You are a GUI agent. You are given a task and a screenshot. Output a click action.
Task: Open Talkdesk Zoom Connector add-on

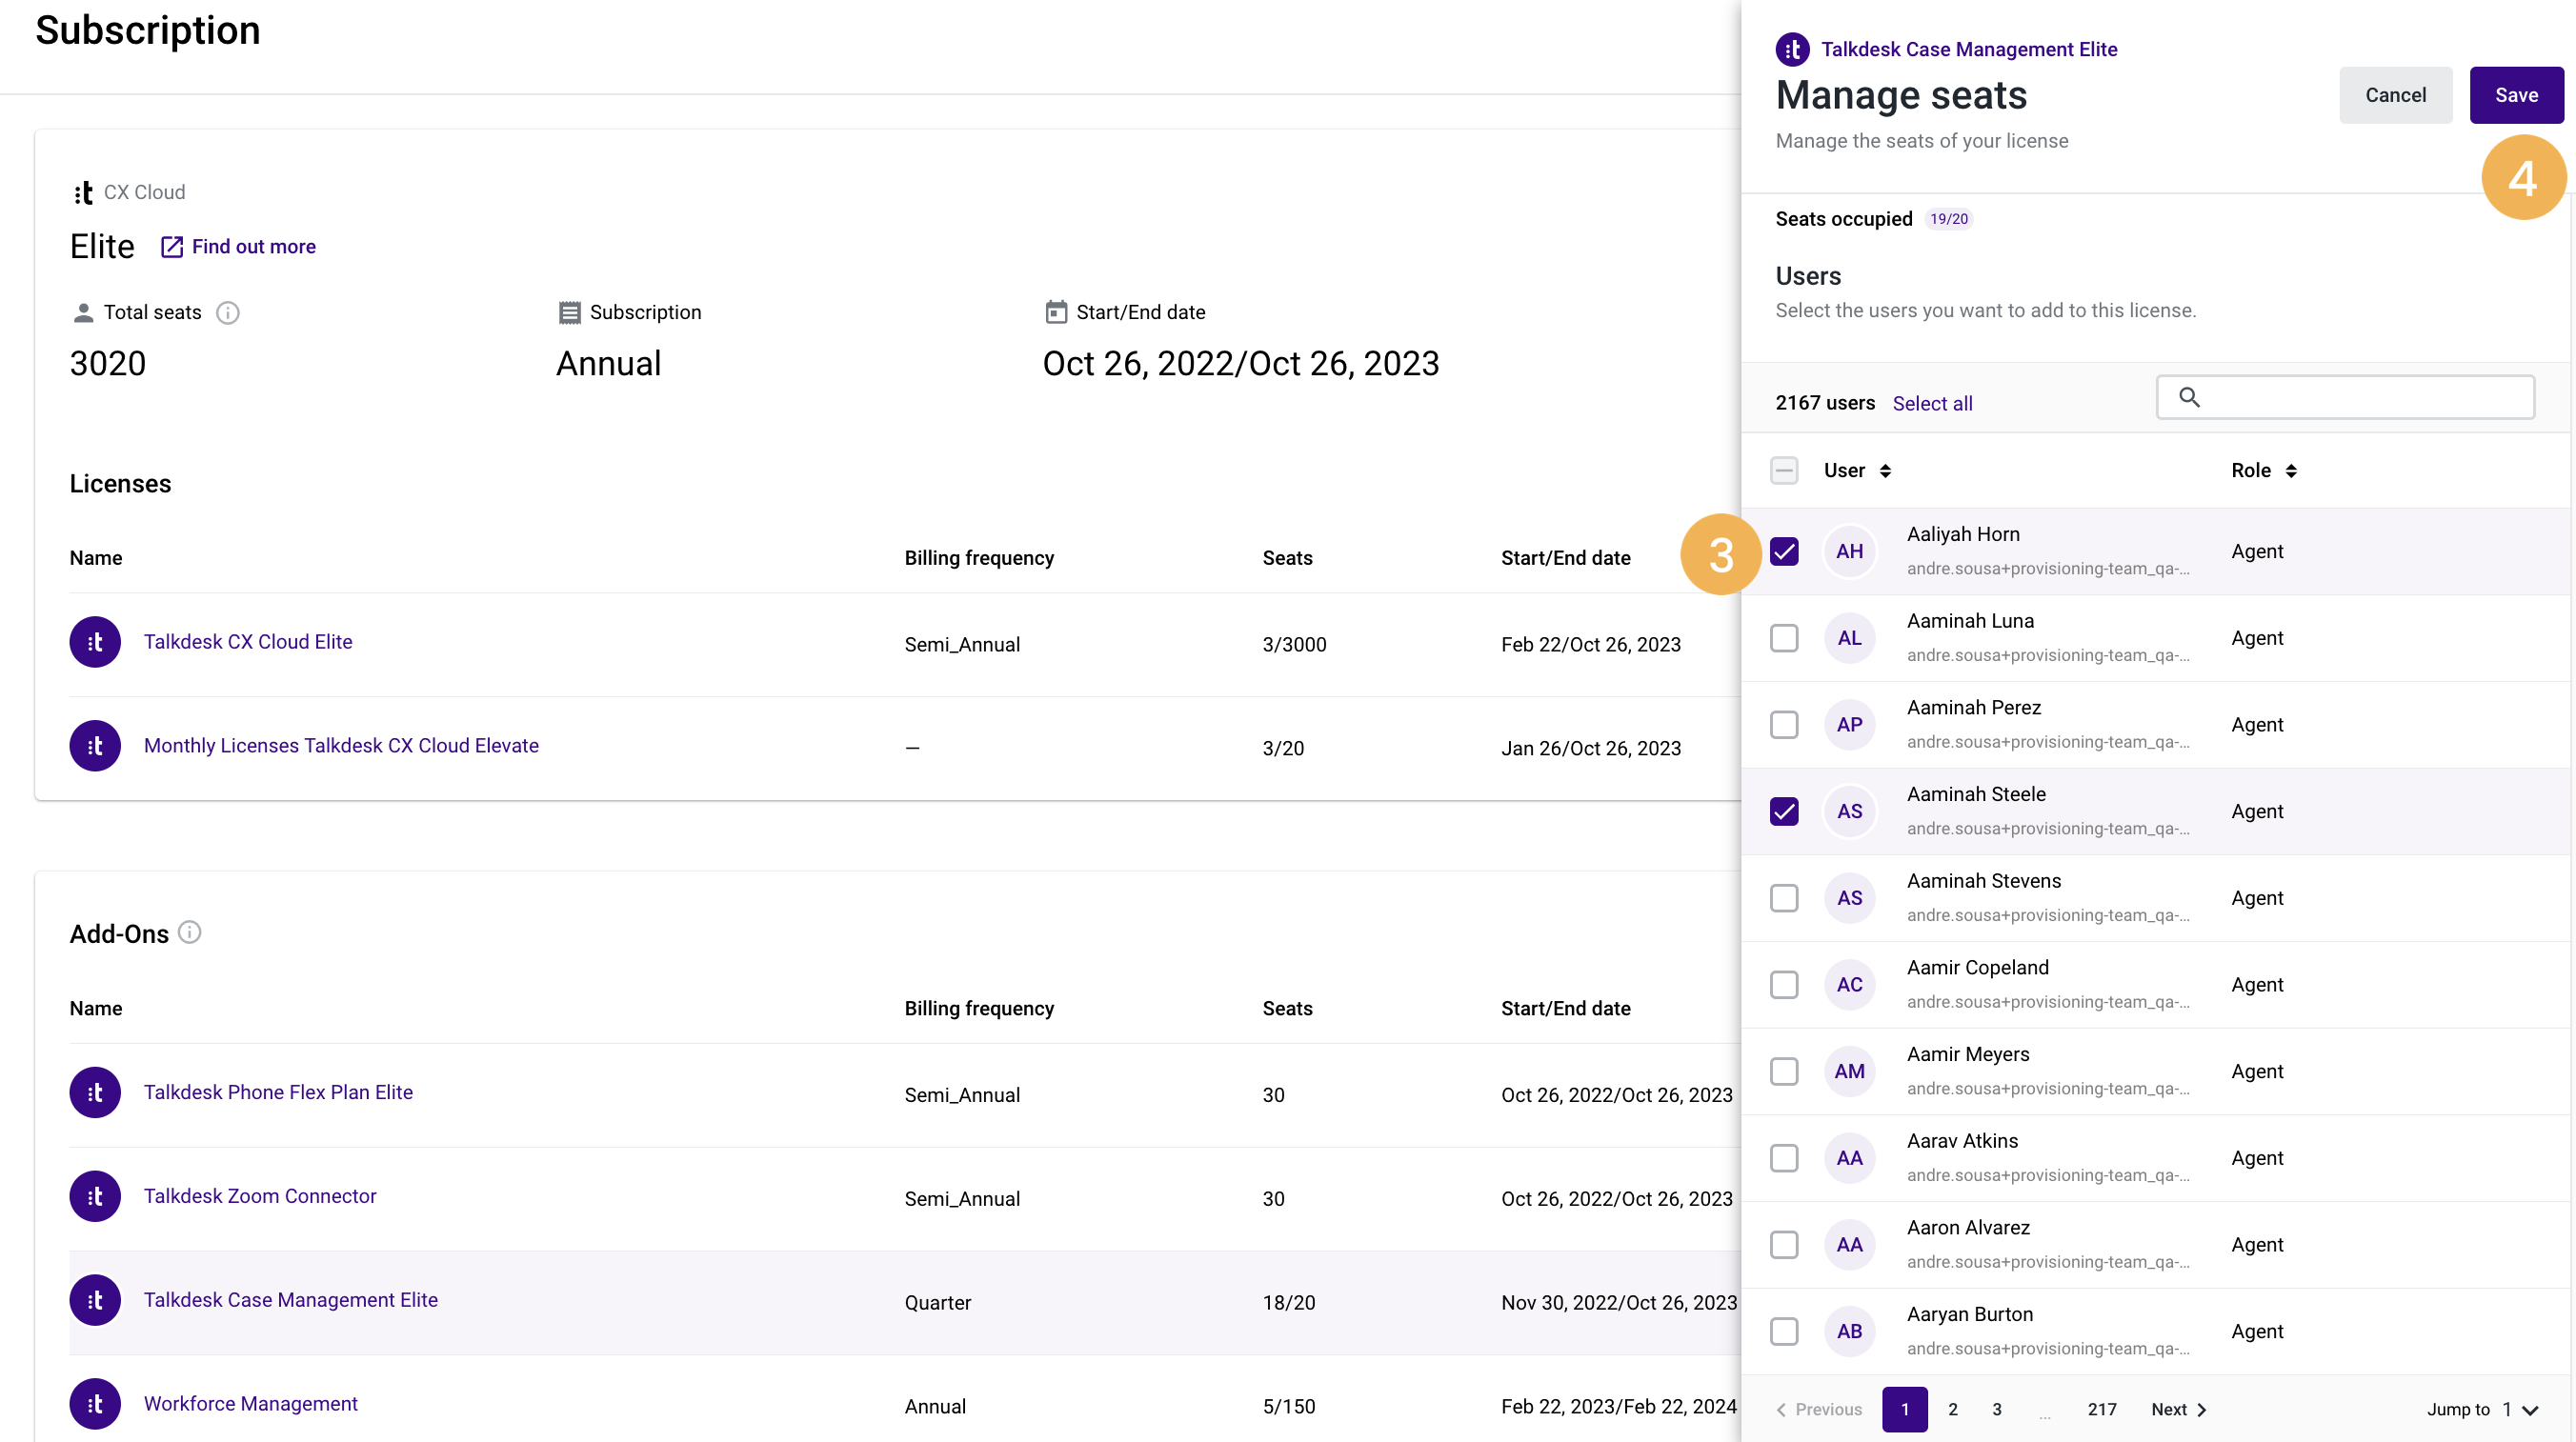260,1197
